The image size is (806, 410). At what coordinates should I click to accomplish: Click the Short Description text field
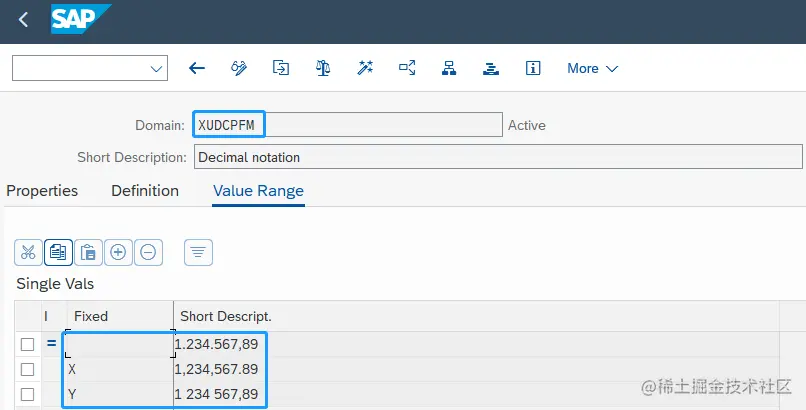pyautogui.click(x=498, y=157)
